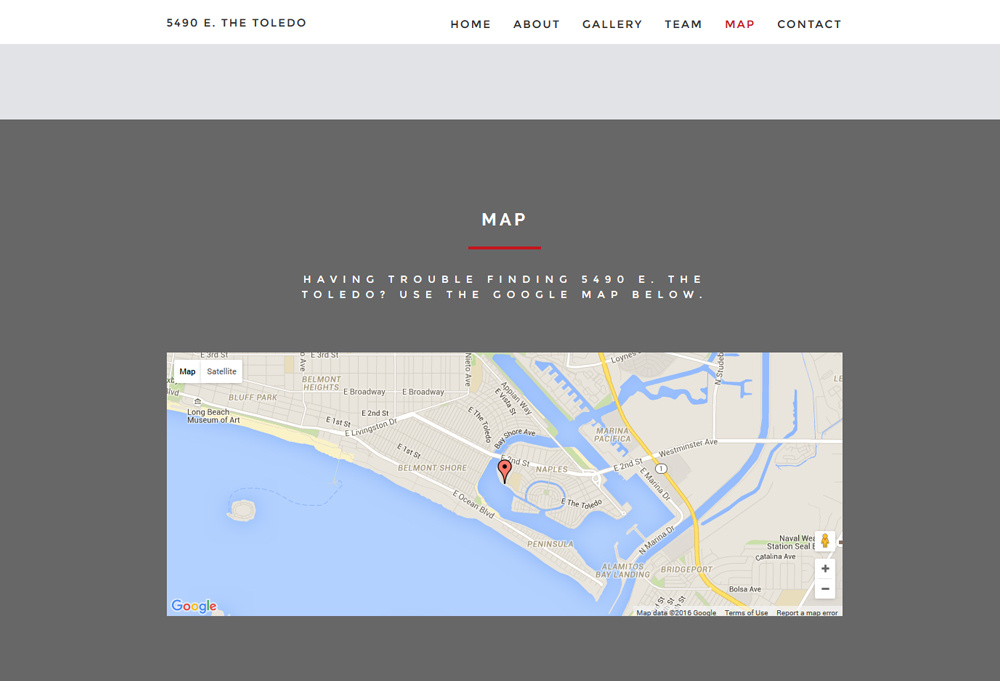Screen dimensions: 1000x681
Task: Switch map to Satellite view
Action: 221,371
